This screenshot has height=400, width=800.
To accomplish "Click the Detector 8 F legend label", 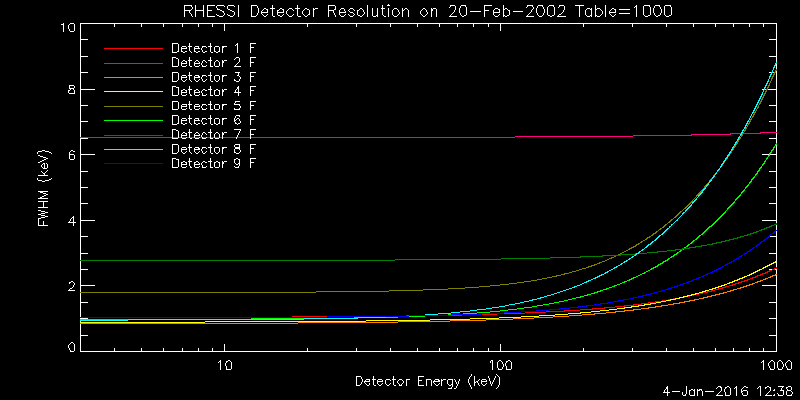I will point(213,148).
